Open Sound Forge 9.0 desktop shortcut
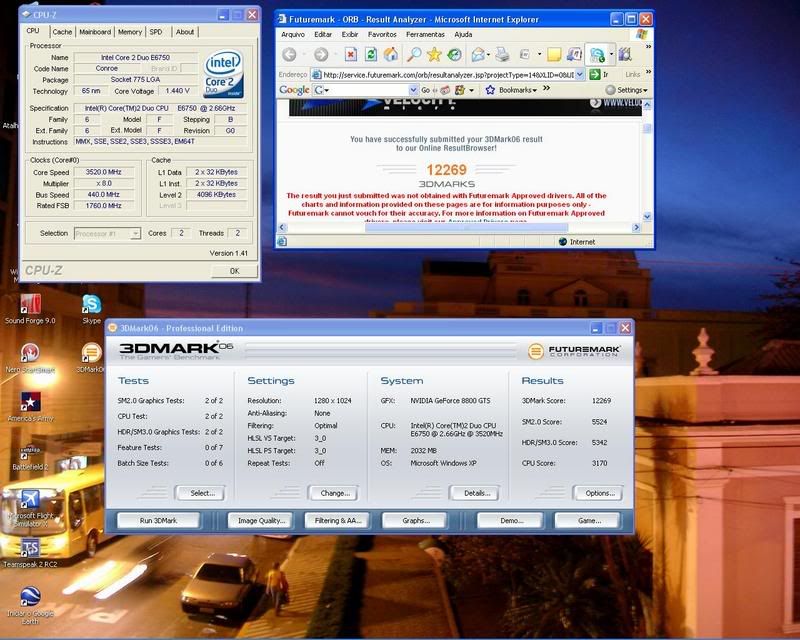Image resolution: width=800 pixels, height=640 pixels. pyautogui.click(x=30, y=309)
